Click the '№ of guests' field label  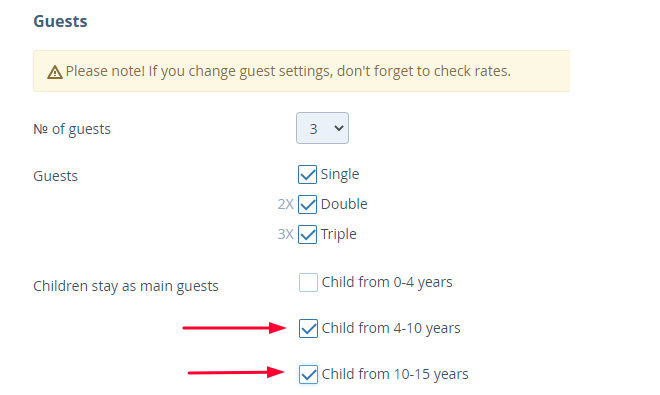tap(72, 129)
